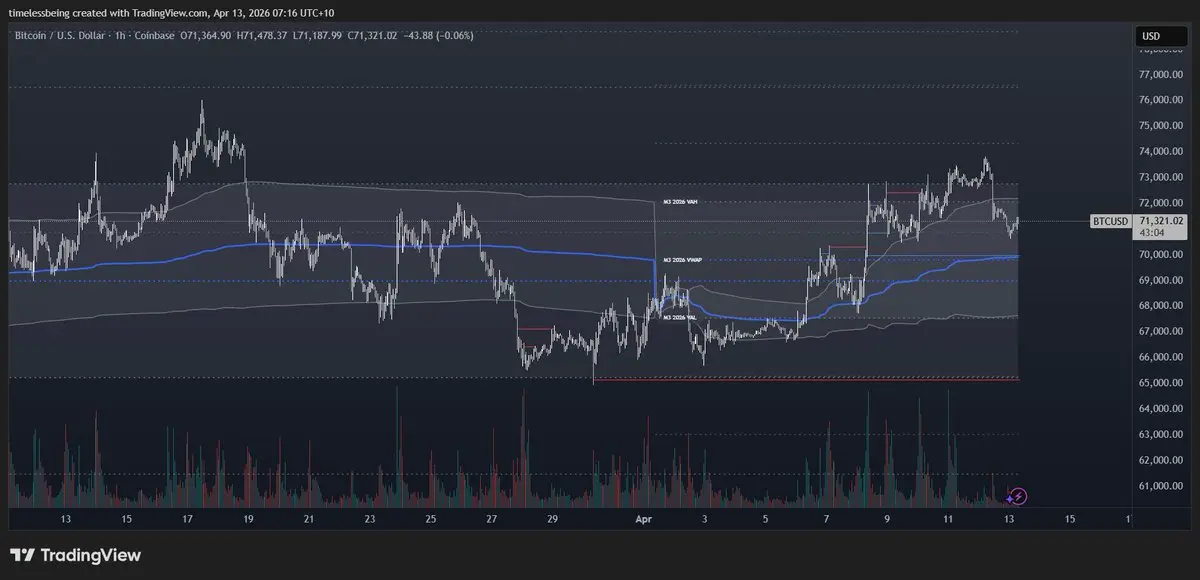Screen dimensions: 1200x580
Task: Click the 70,000.00 price axis label
Action: [x=1160, y=255]
